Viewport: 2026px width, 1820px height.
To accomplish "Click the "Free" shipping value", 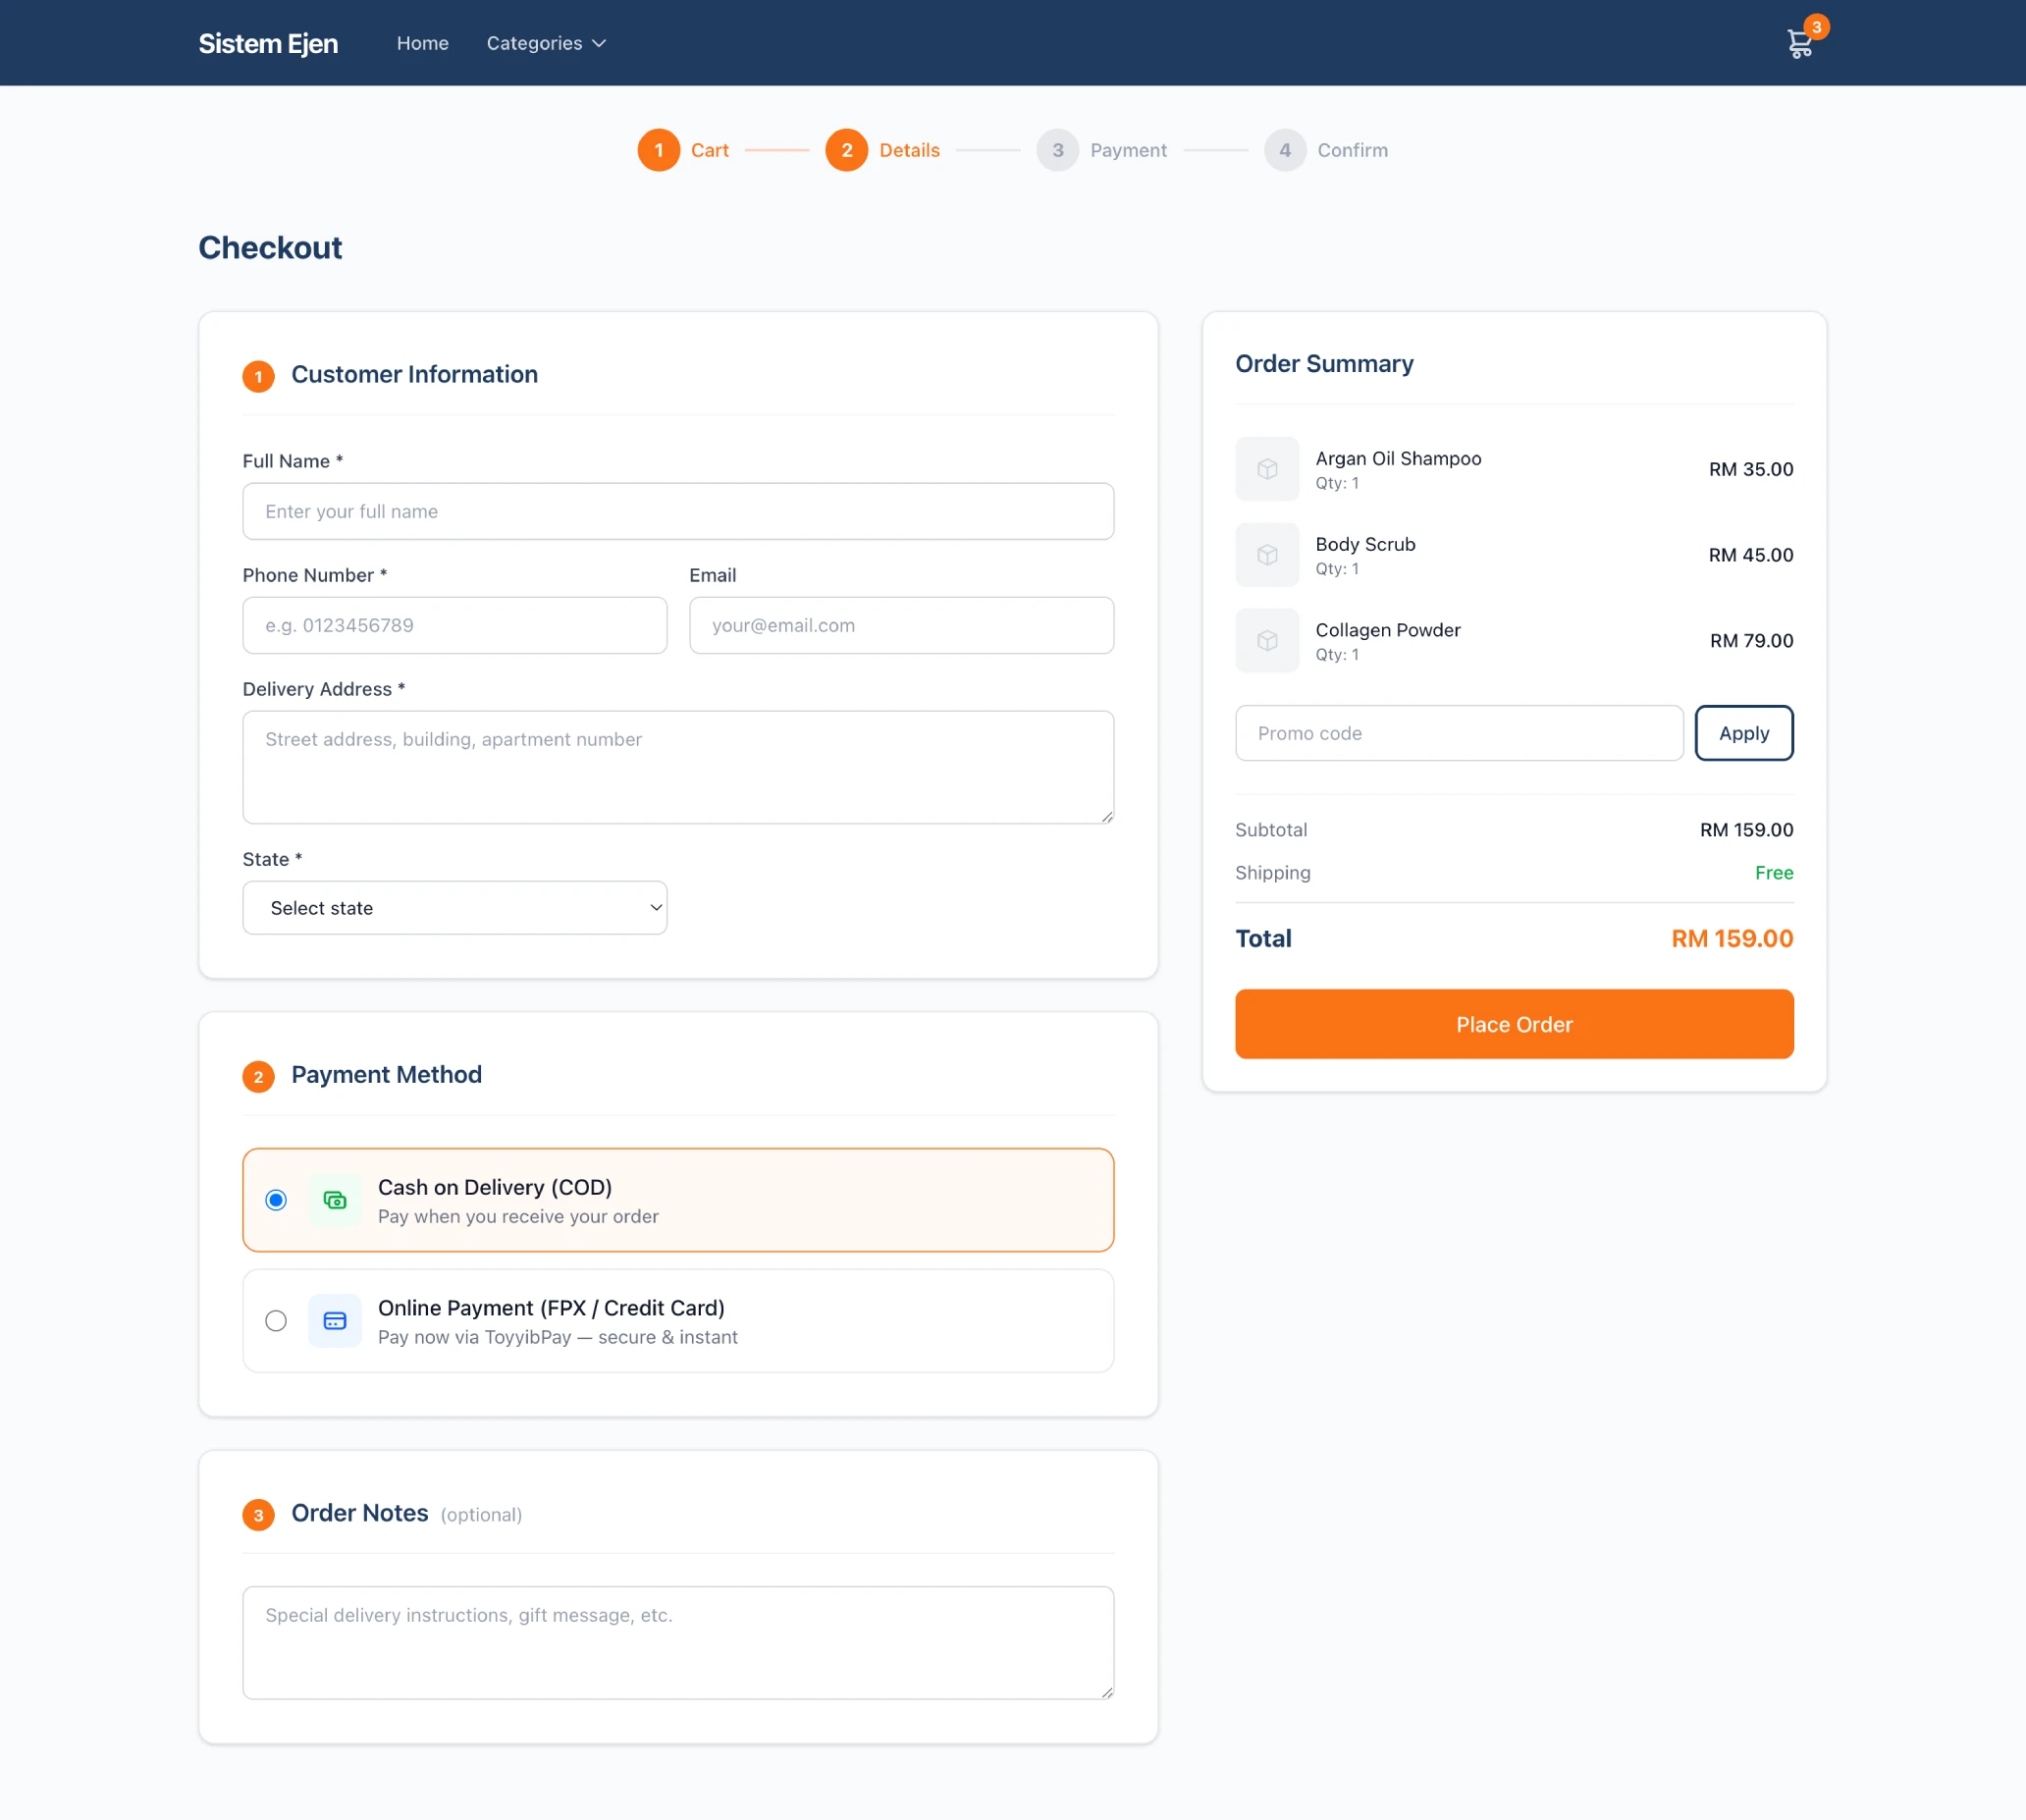I will pyautogui.click(x=1774, y=872).
